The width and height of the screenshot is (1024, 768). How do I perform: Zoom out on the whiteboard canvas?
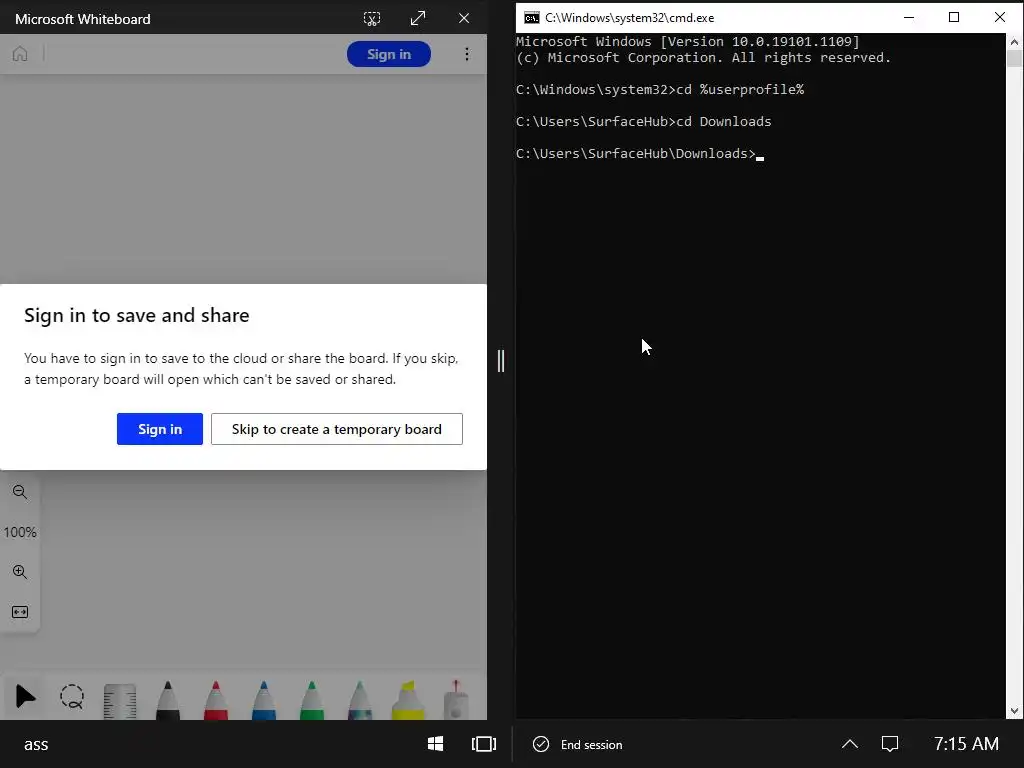20,492
